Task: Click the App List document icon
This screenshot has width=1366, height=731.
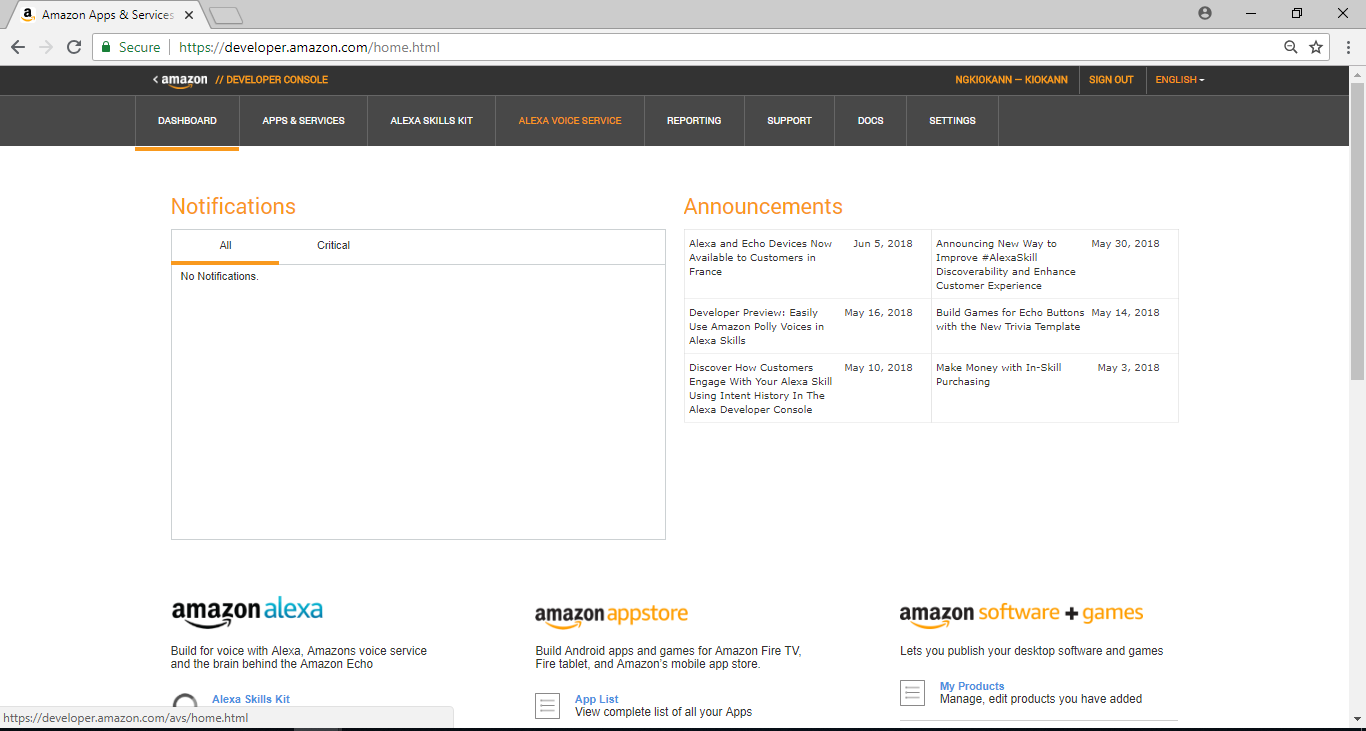Action: [547, 706]
